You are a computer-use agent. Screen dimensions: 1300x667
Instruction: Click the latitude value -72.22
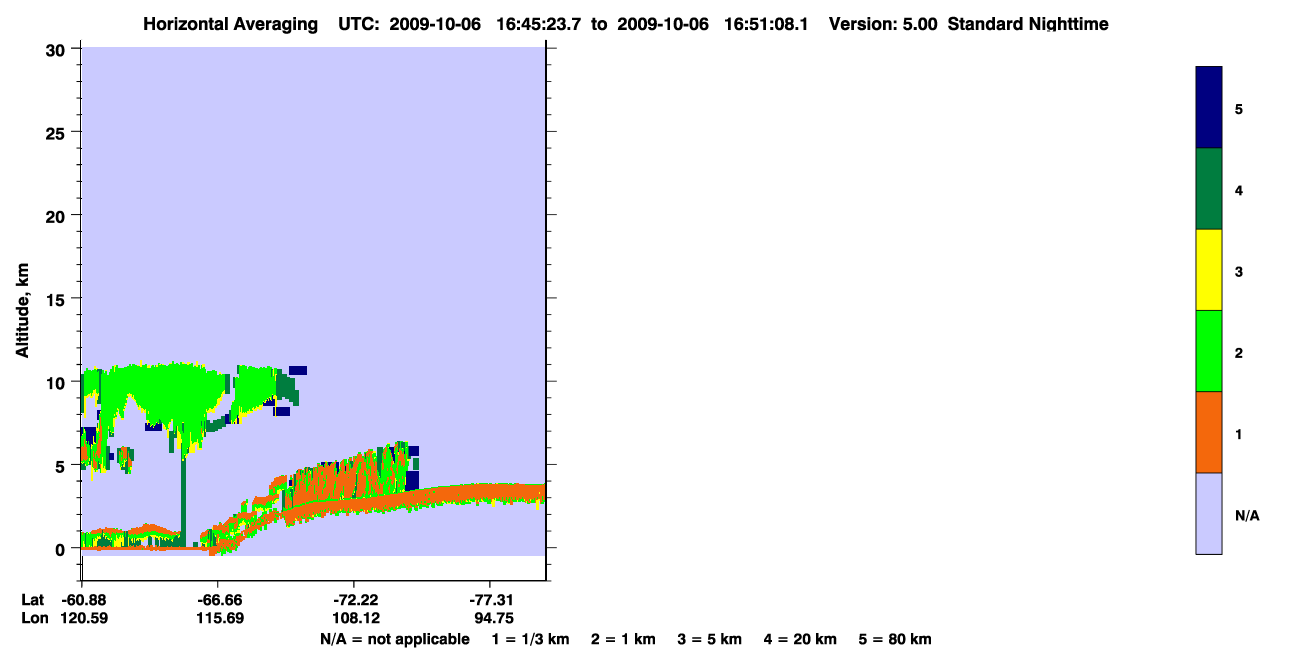point(354,600)
